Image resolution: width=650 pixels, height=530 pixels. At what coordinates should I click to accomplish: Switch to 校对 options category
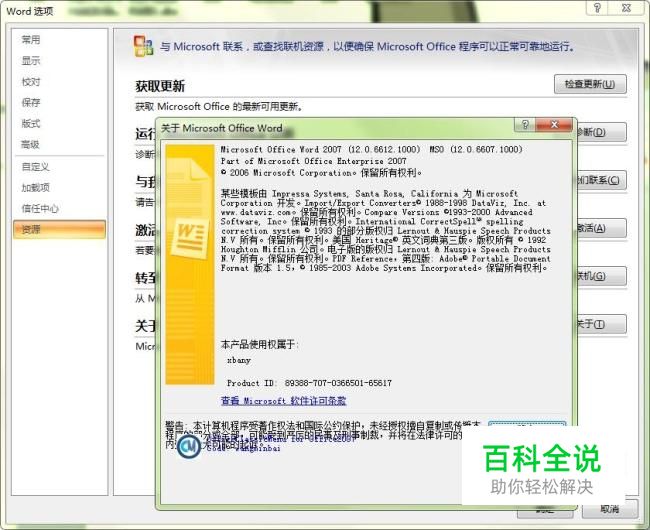click(31, 82)
